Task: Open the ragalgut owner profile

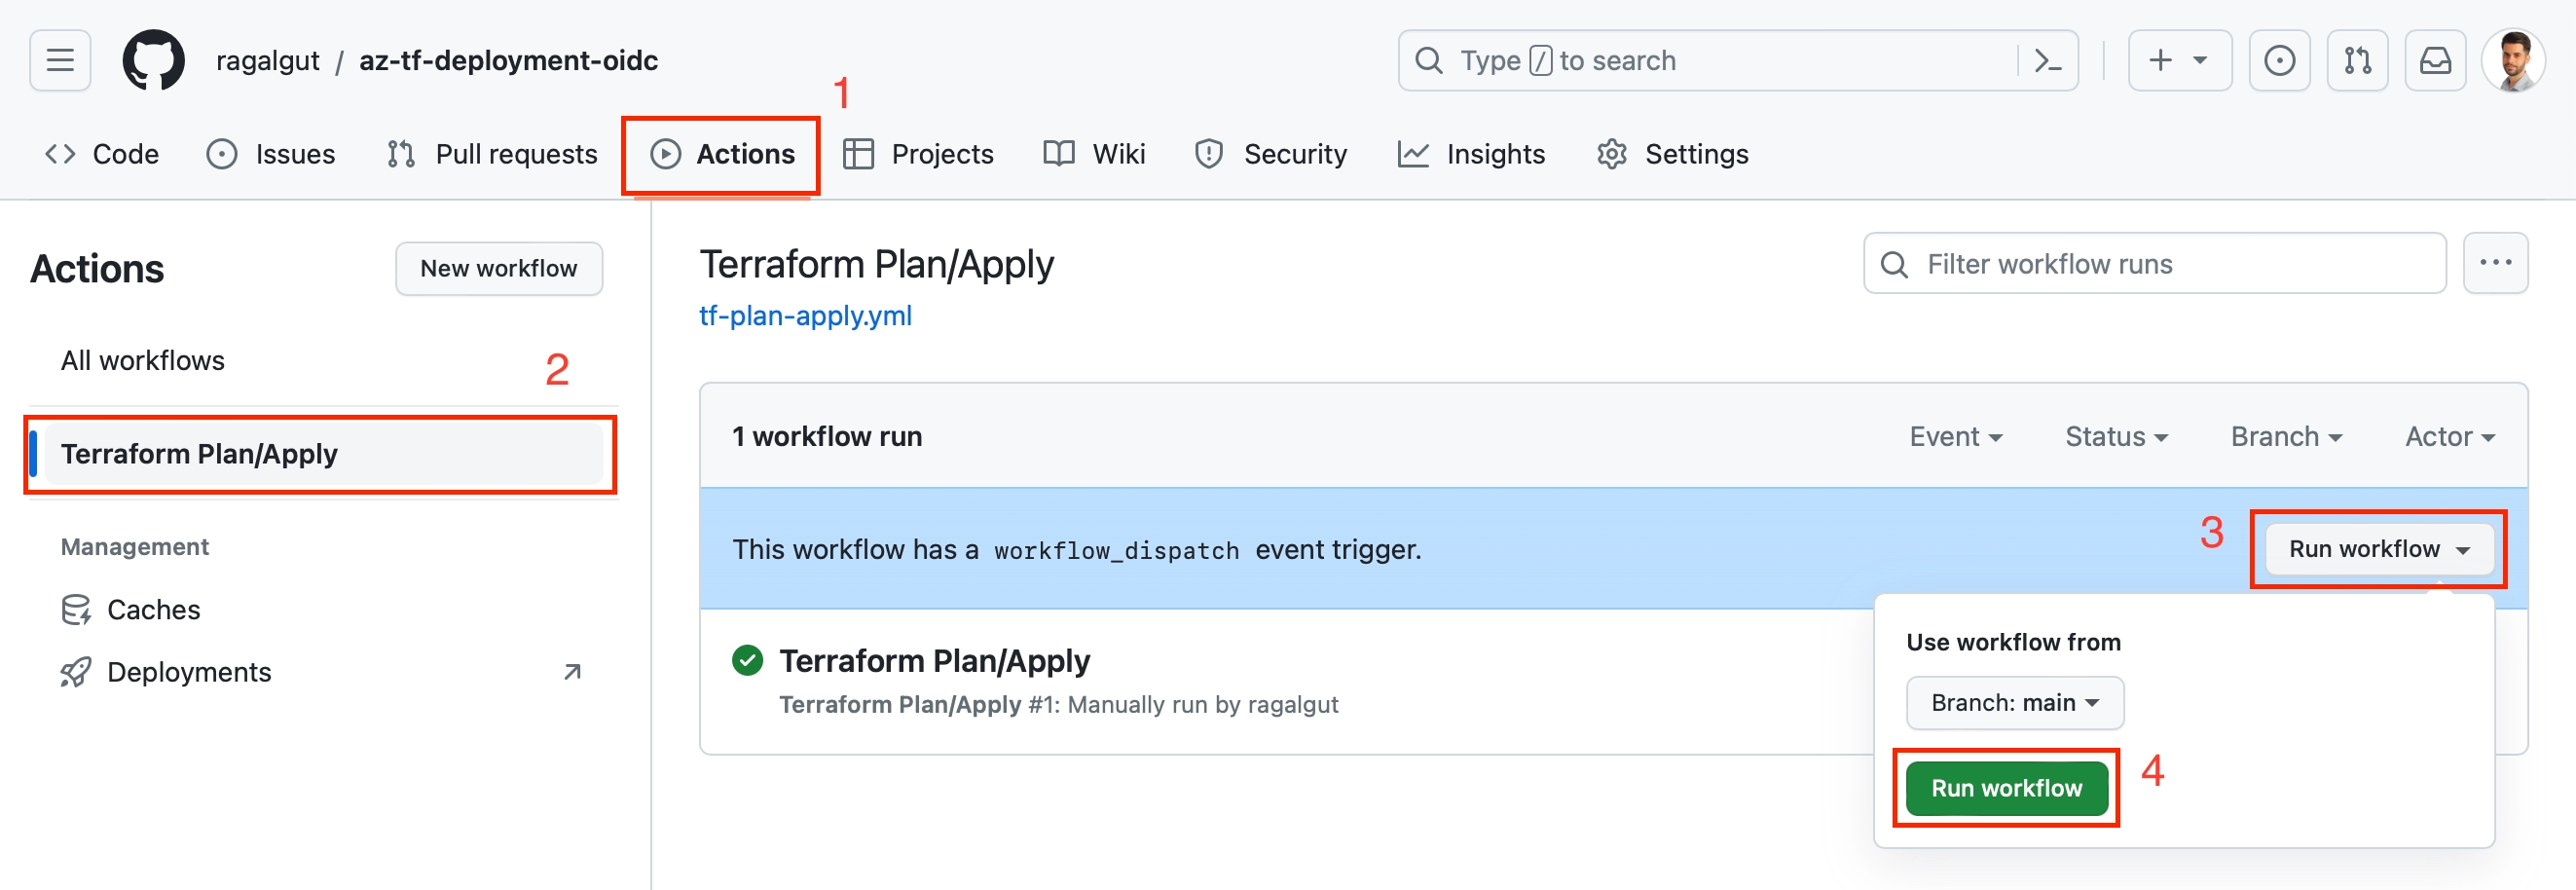Action: pos(267,61)
